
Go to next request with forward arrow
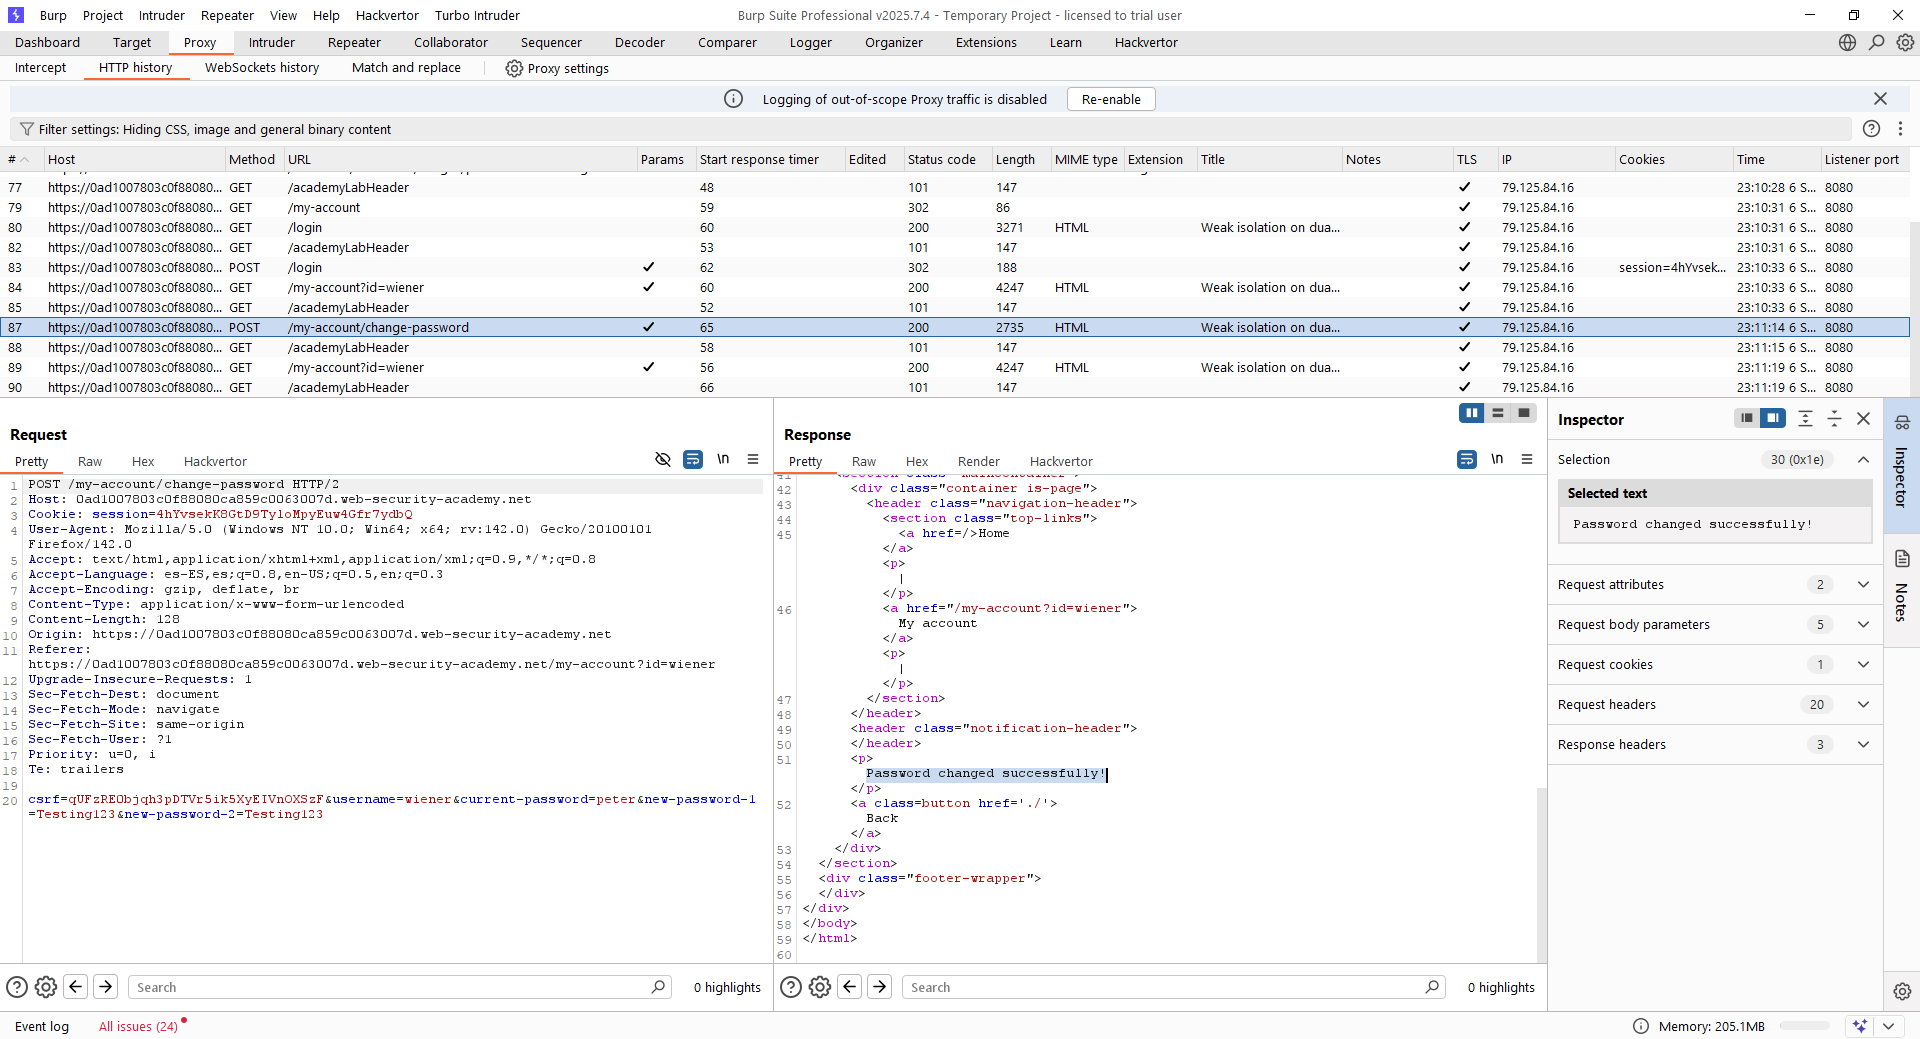pyautogui.click(x=106, y=987)
